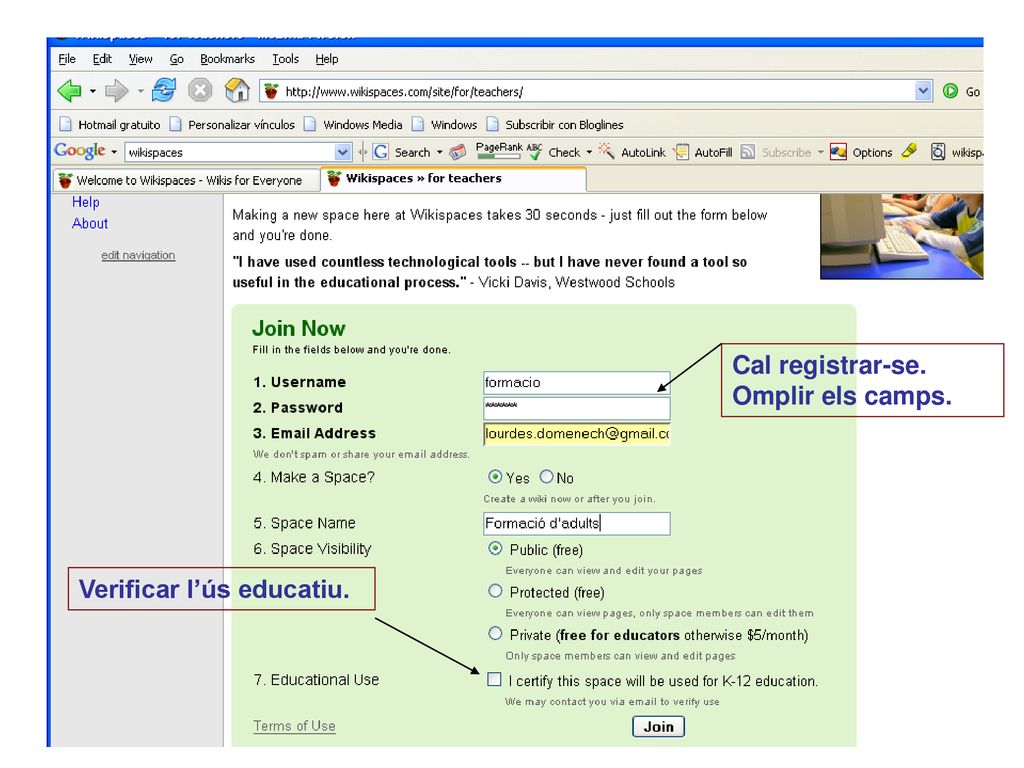The image size is (1024, 768).
Task: Choose Public (free) space visibility
Action: coord(496,549)
